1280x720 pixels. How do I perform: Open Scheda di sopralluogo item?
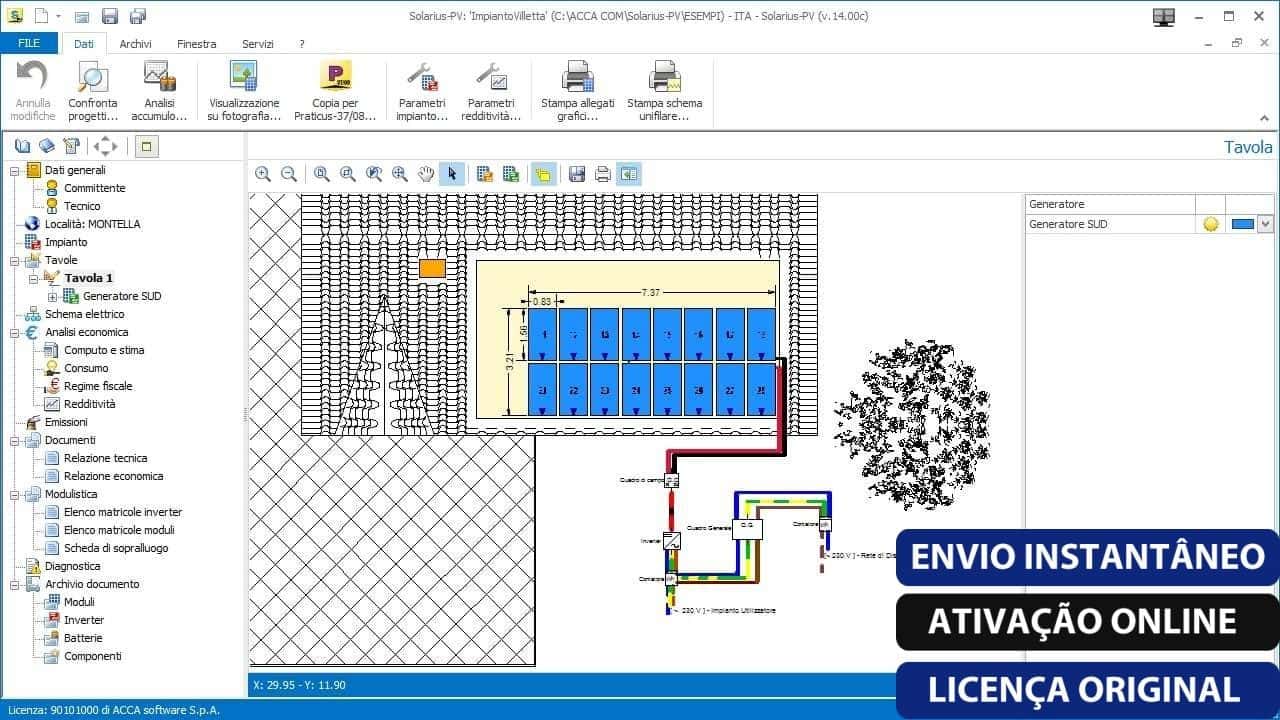(116, 548)
